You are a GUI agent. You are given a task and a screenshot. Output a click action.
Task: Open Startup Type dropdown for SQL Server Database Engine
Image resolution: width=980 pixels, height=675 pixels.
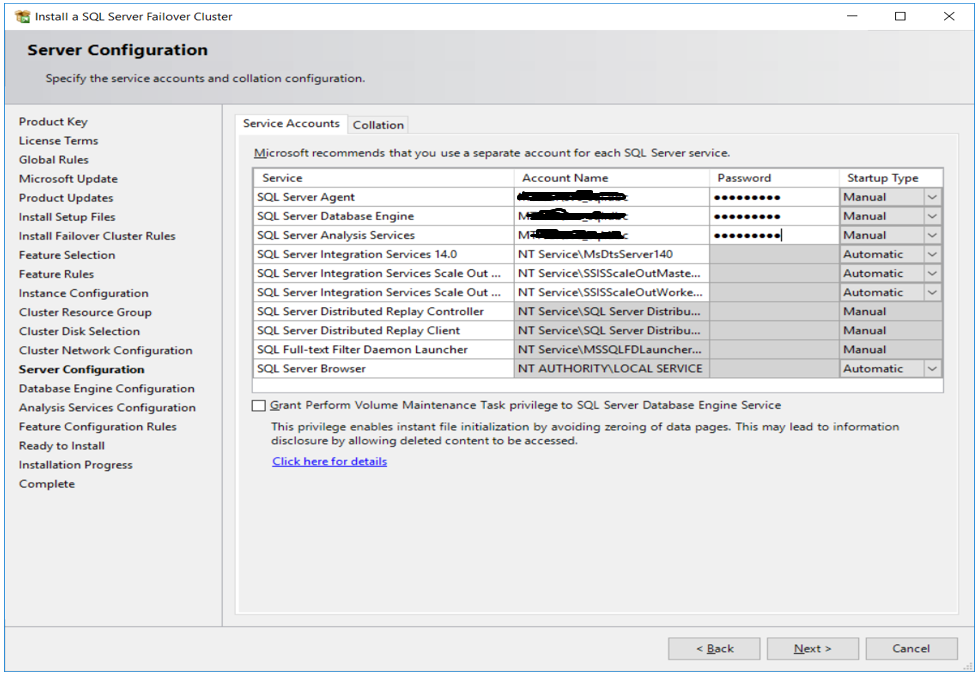(932, 216)
